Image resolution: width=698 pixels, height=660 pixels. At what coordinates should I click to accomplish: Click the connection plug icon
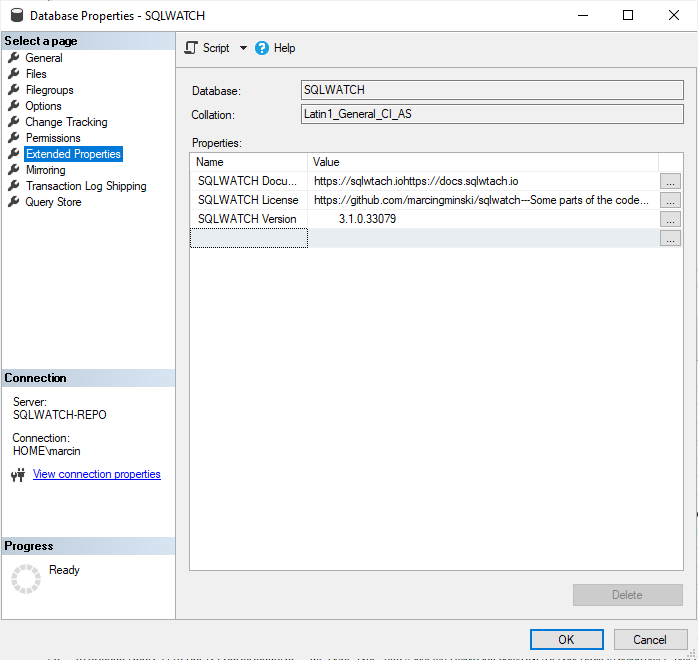tap(18, 475)
